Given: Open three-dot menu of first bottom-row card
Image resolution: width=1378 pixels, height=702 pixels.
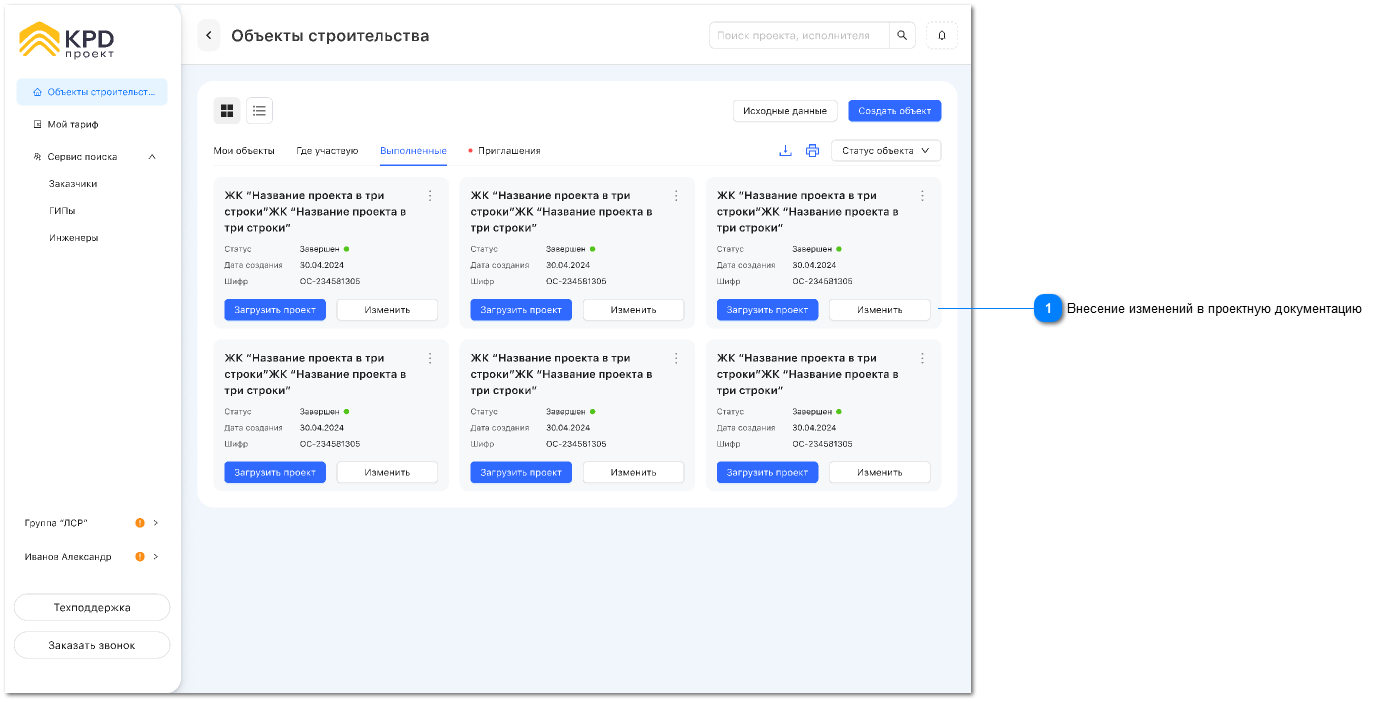Looking at the screenshot, I should (x=430, y=358).
